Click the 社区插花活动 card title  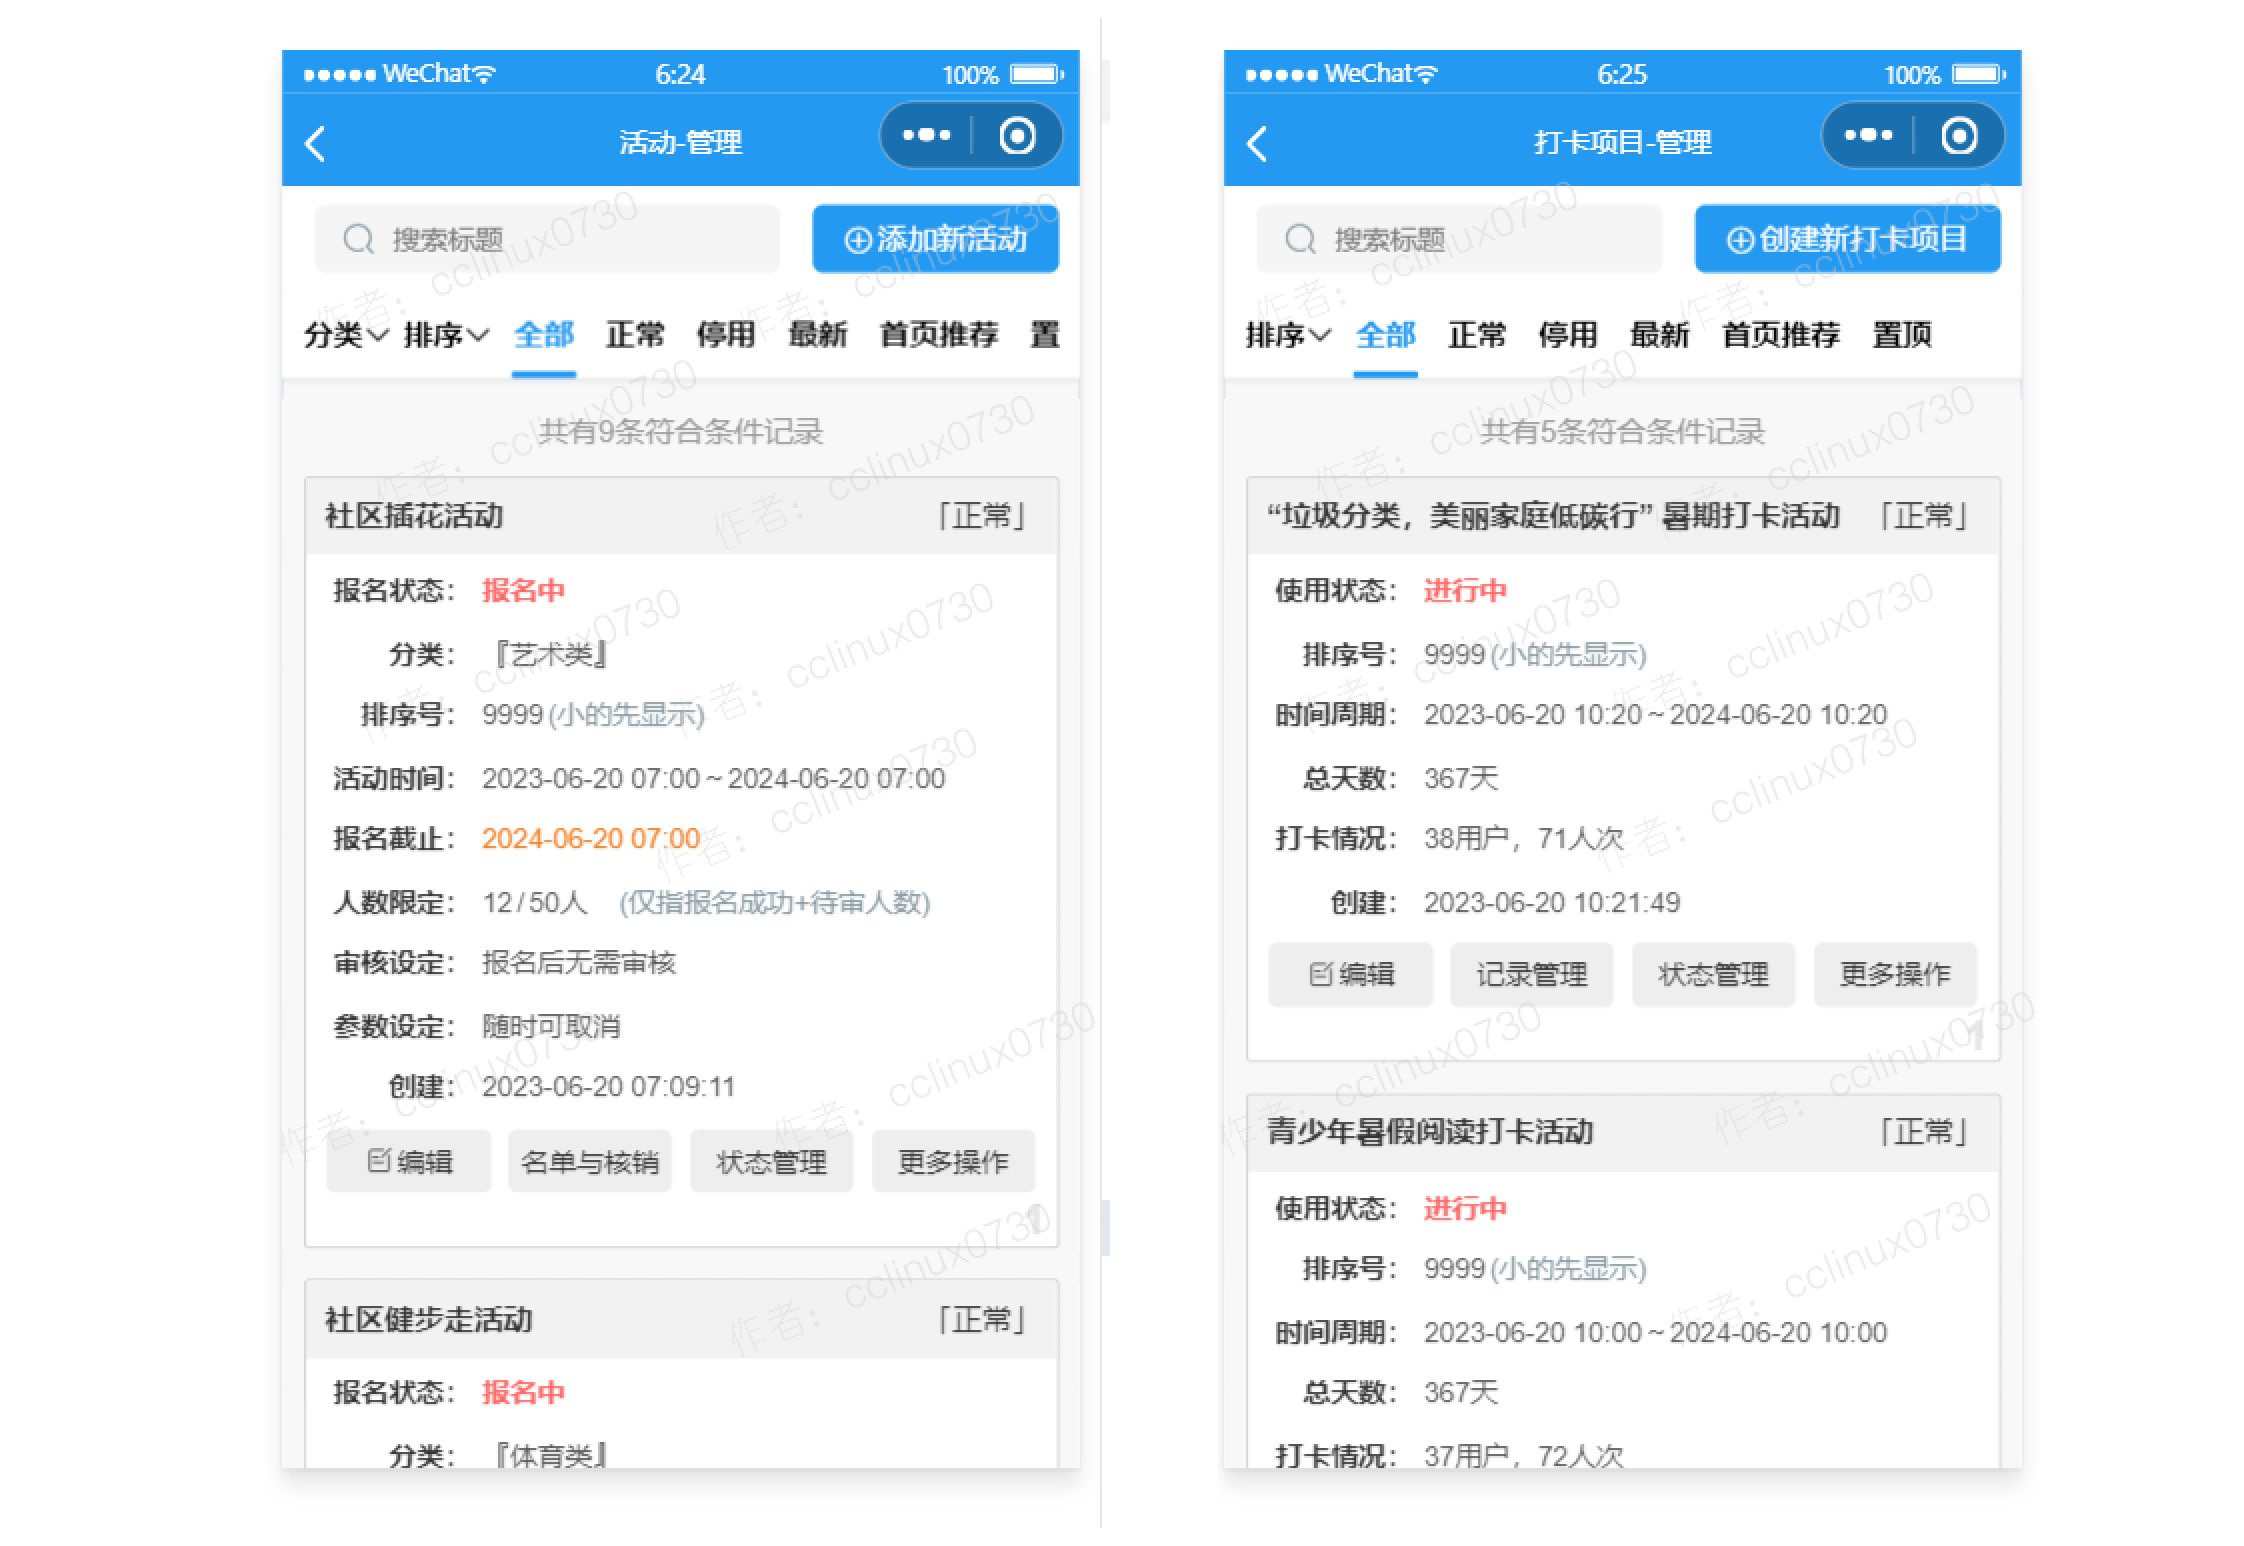coord(414,516)
